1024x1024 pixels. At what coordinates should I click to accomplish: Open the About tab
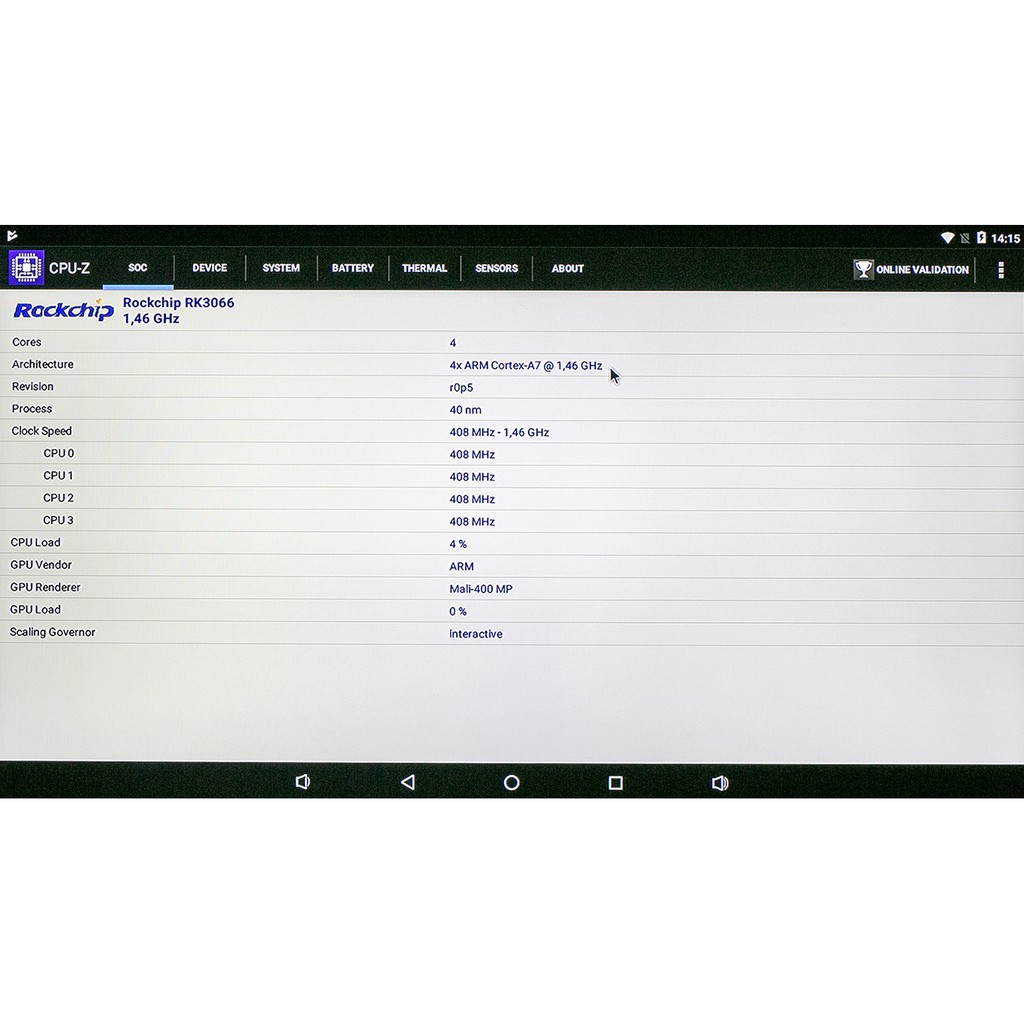(x=568, y=268)
